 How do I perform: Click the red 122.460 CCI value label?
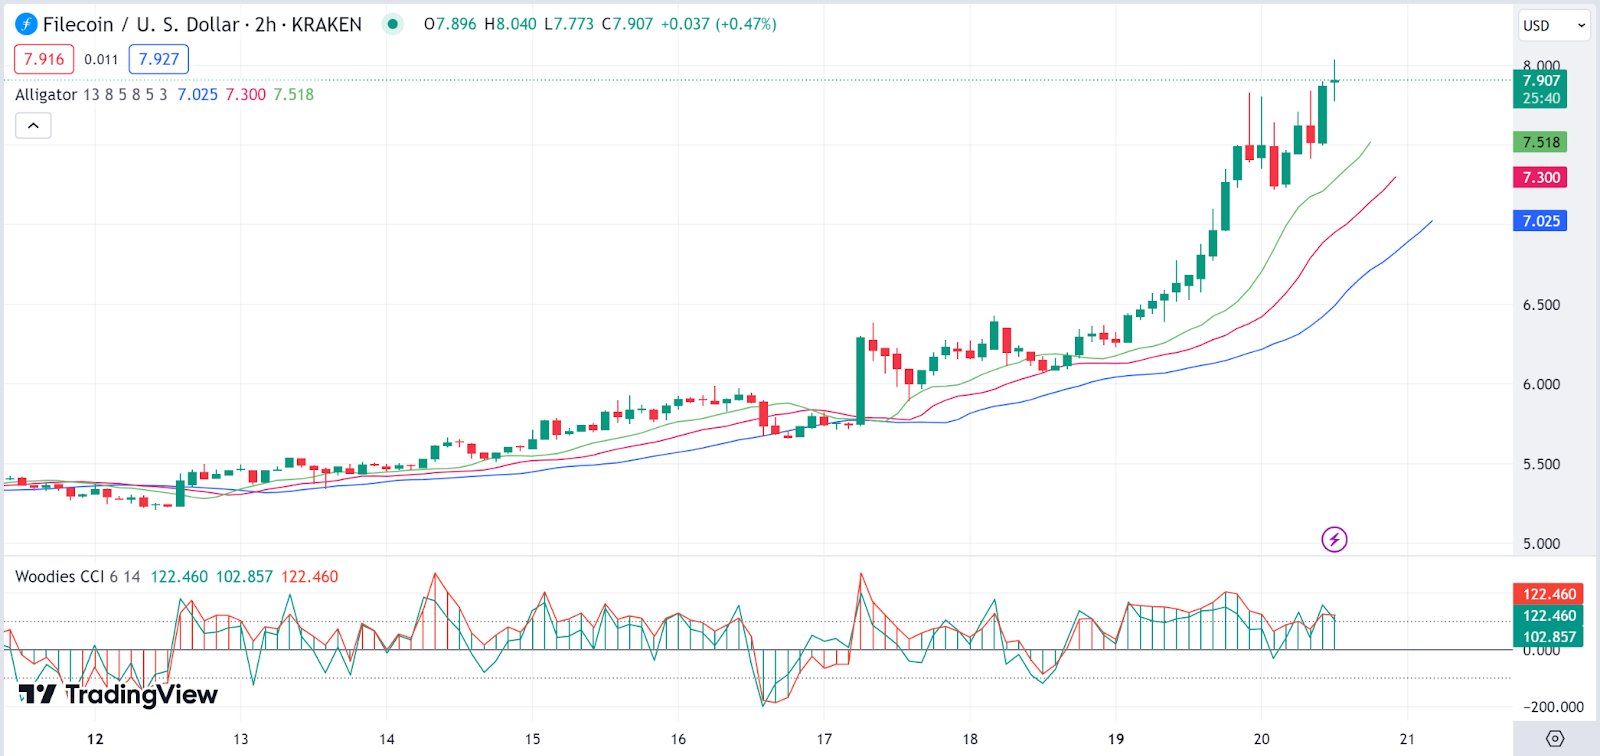tap(1548, 594)
